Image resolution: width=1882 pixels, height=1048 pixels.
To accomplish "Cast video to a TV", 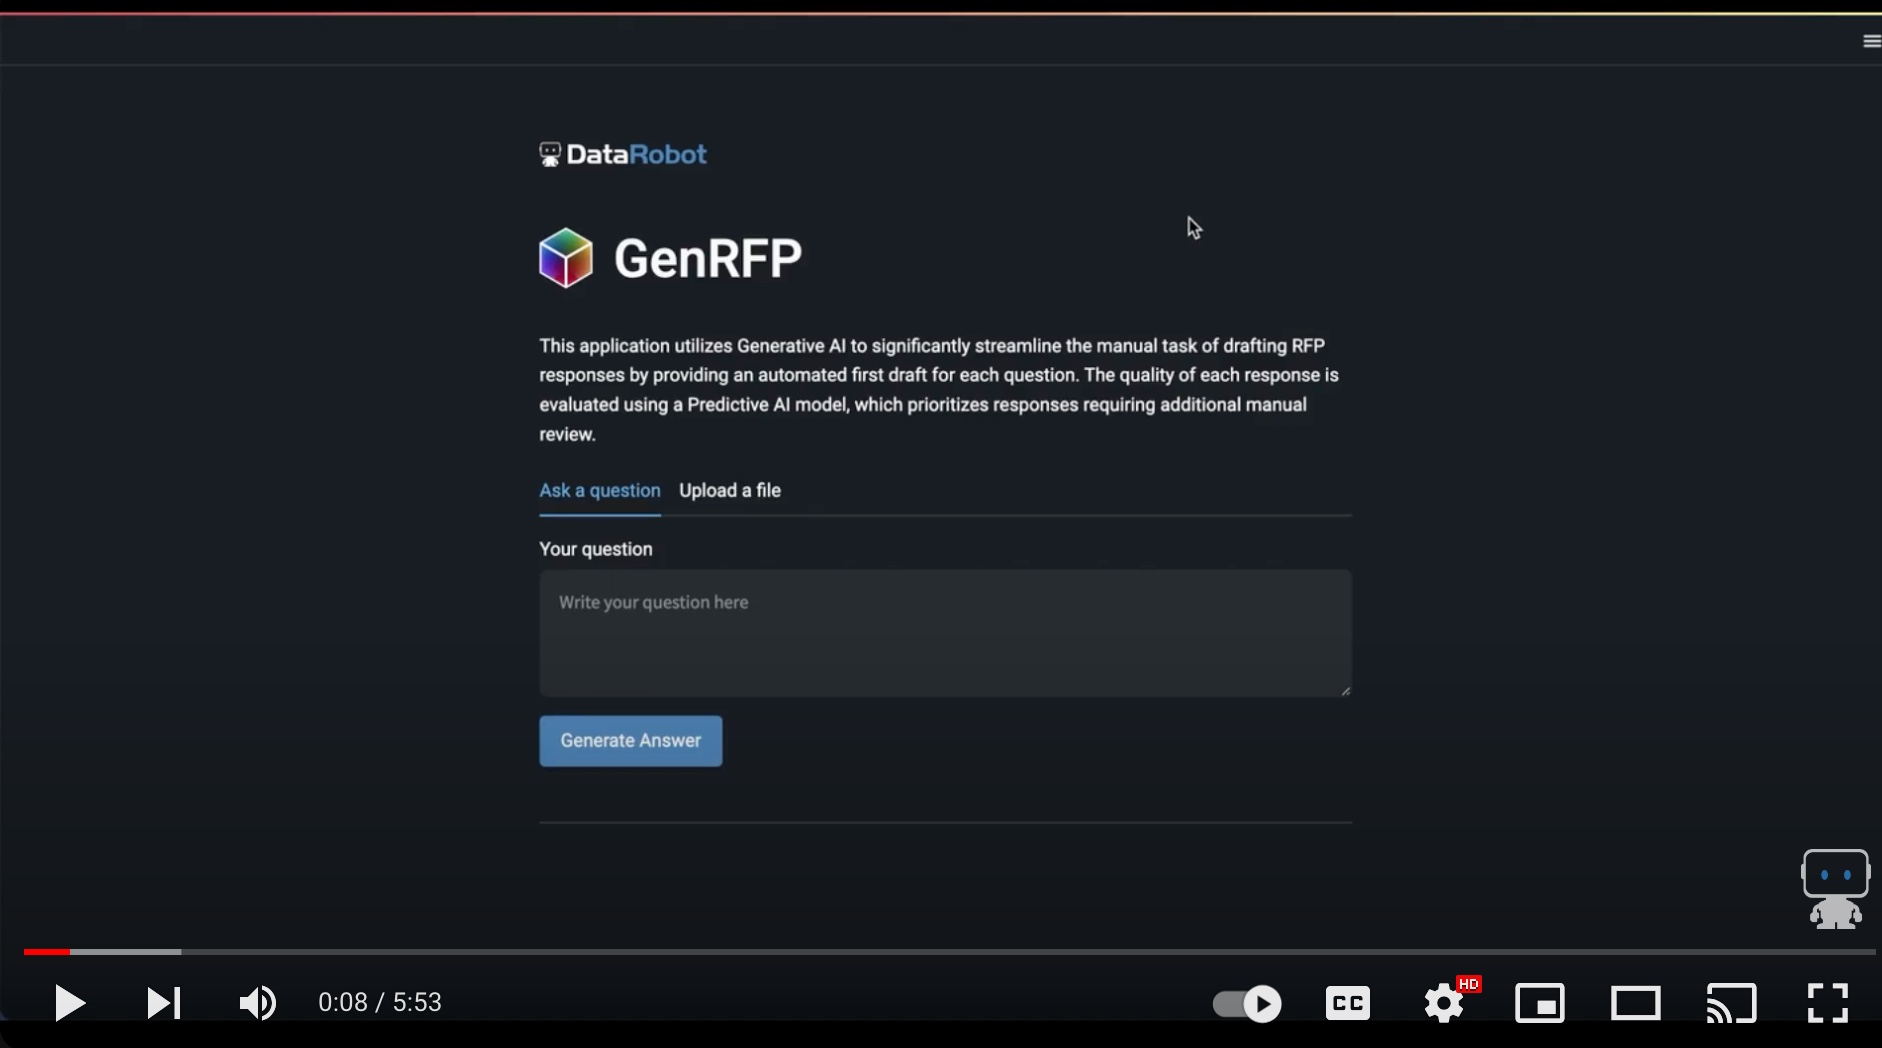I will pyautogui.click(x=1732, y=1003).
